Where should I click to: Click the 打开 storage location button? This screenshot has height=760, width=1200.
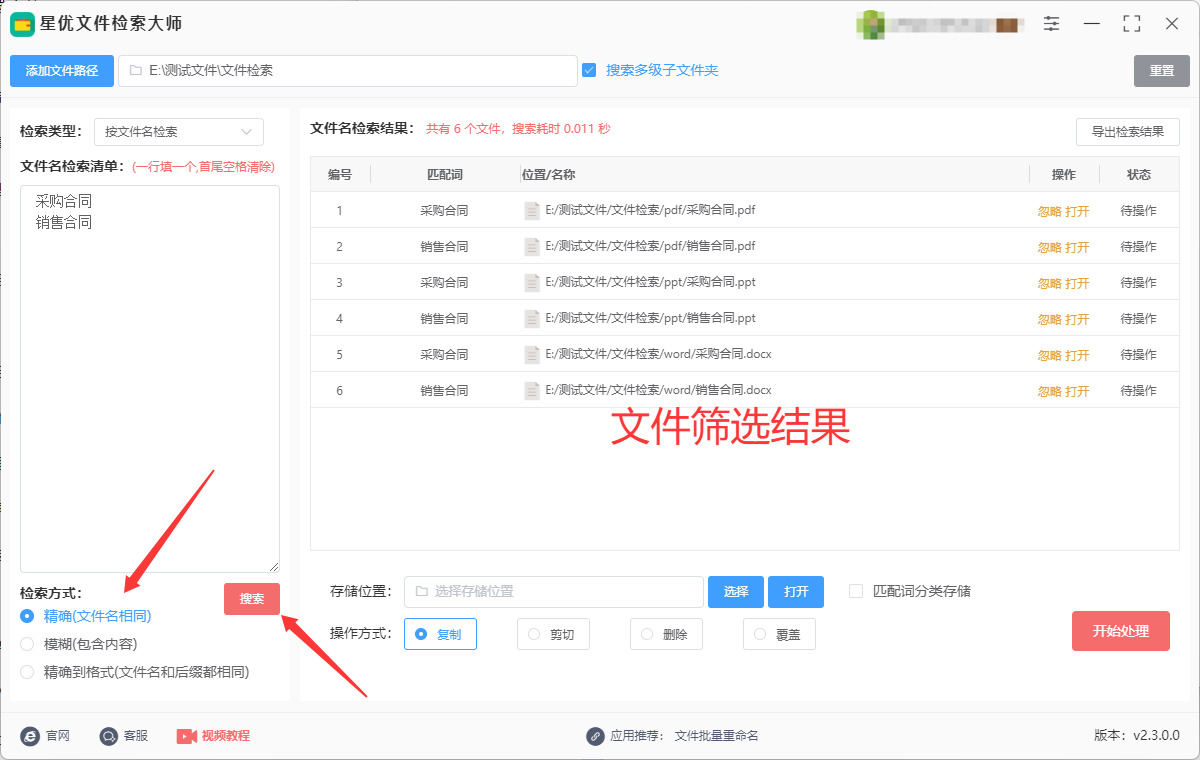coord(796,592)
